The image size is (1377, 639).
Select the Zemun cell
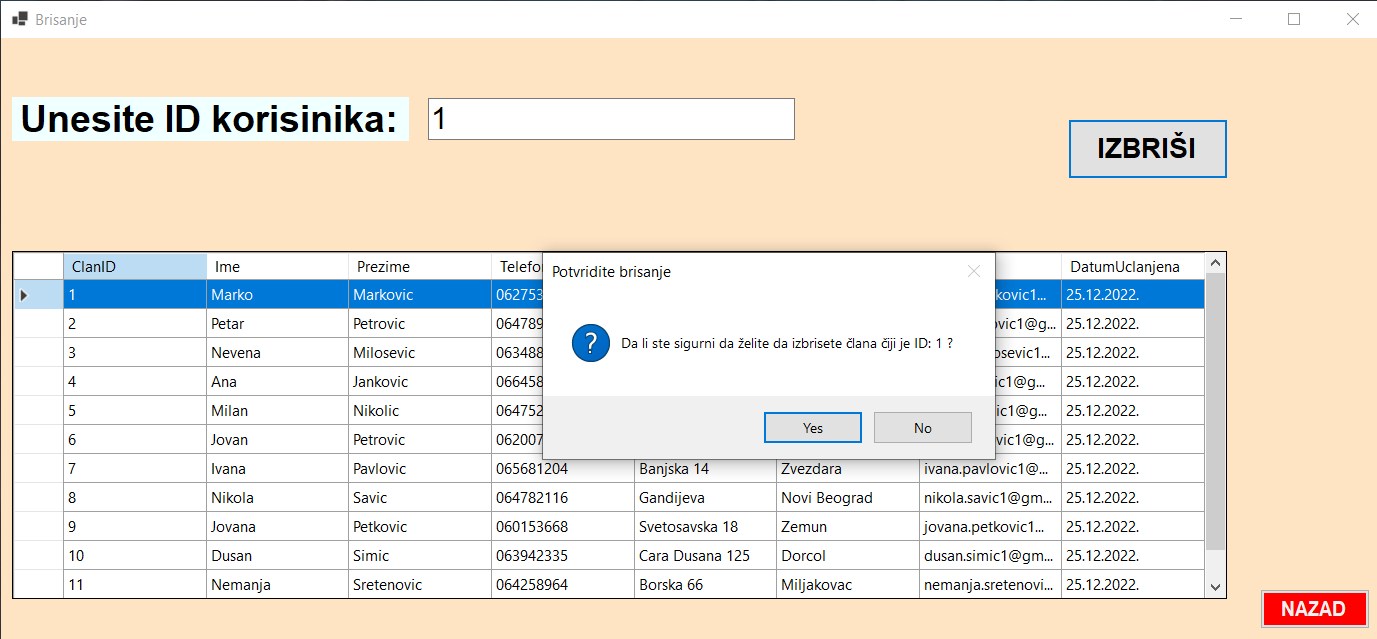click(x=848, y=527)
